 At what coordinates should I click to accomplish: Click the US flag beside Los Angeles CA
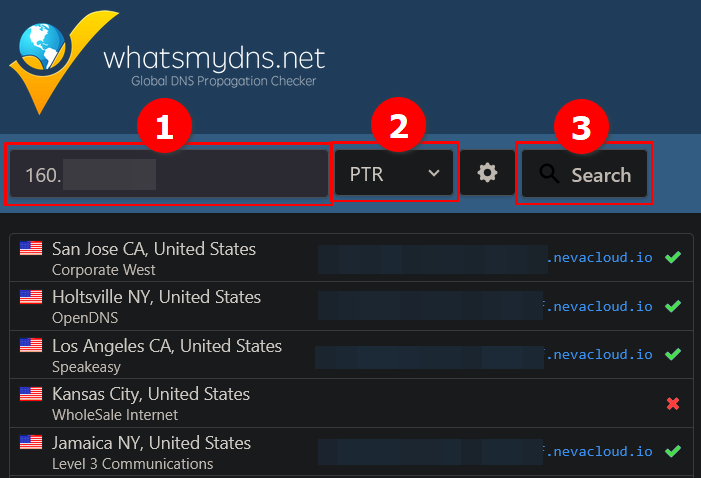coord(31,345)
